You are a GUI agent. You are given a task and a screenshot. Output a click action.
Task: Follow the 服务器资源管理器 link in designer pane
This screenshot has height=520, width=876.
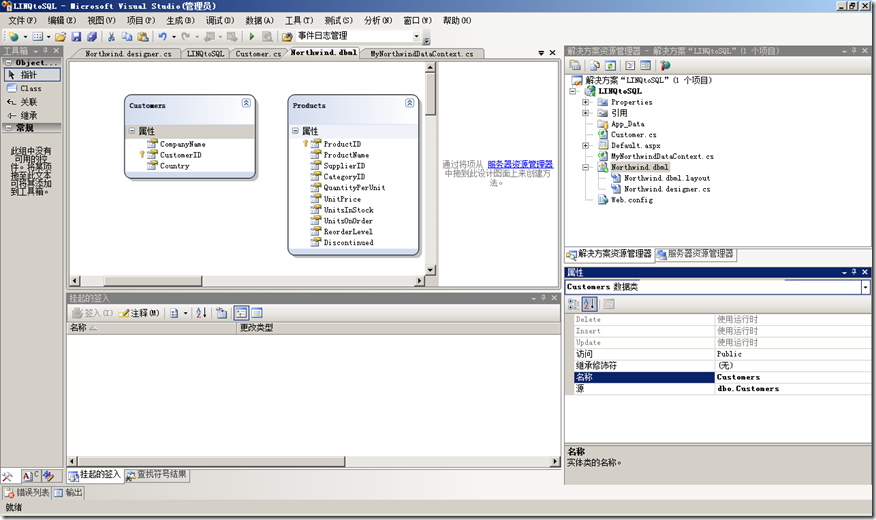pos(520,164)
